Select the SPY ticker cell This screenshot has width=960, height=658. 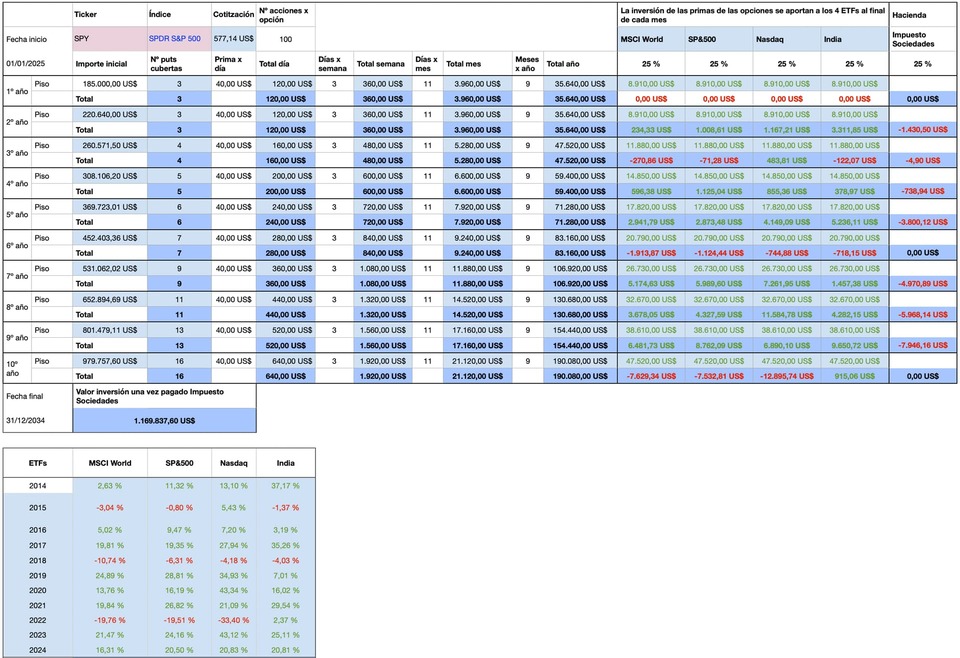pyautogui.click(x=110, y=39)
